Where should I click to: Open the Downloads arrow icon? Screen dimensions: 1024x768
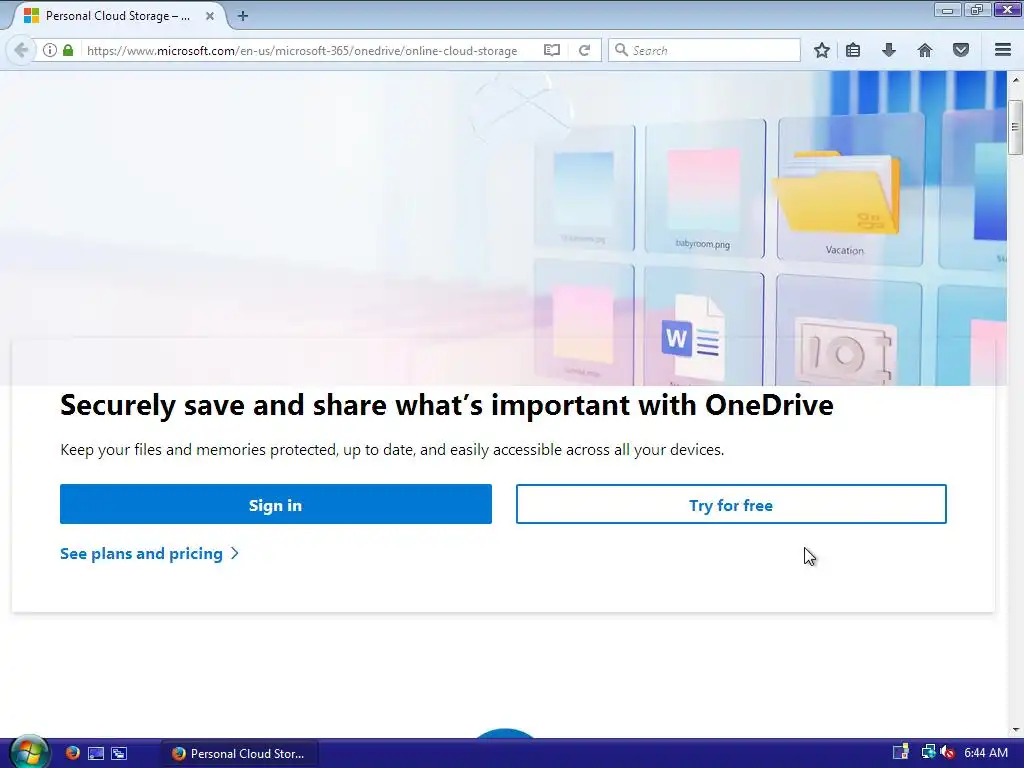coord(889,50)
